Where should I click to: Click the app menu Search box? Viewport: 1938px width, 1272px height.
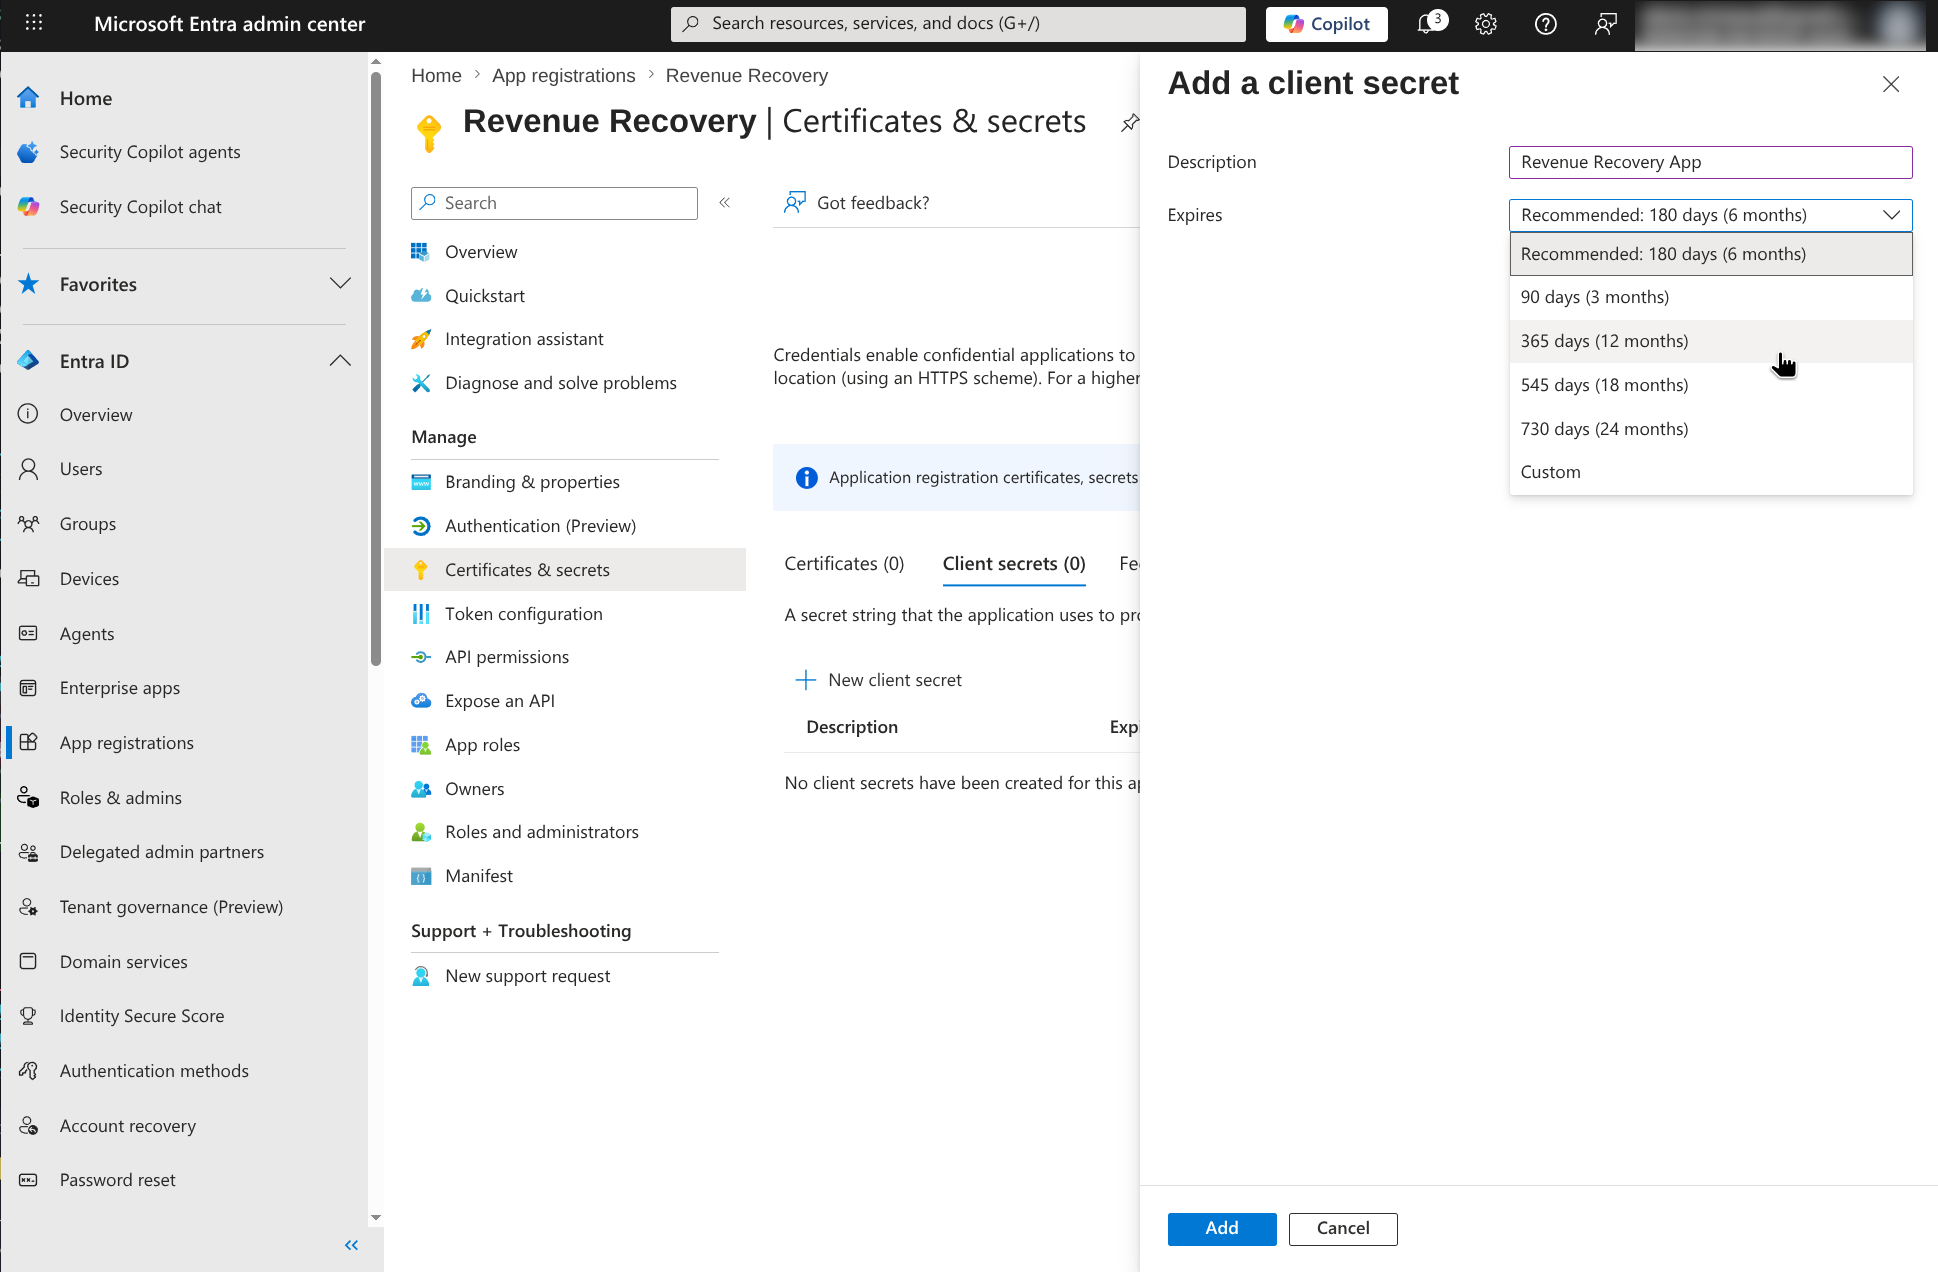(x=554, y=203)
